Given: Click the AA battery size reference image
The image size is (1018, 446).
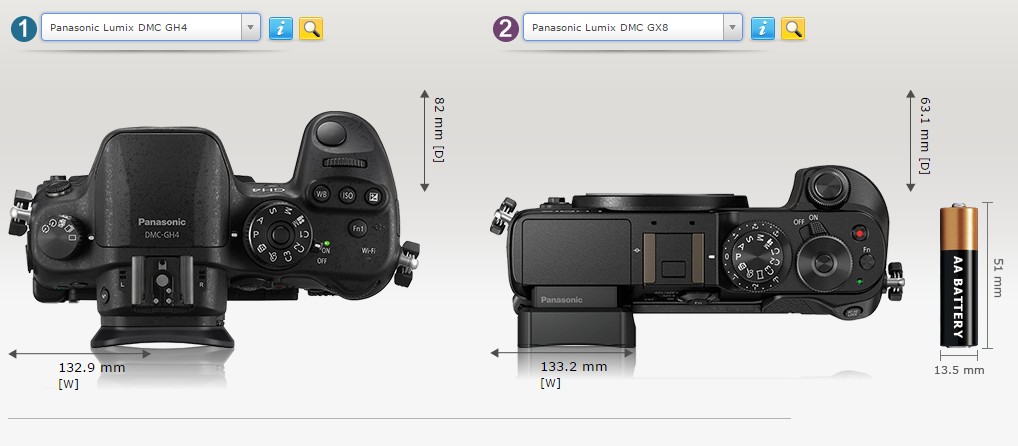Looking at the screenshot, I should click(959, 275).
